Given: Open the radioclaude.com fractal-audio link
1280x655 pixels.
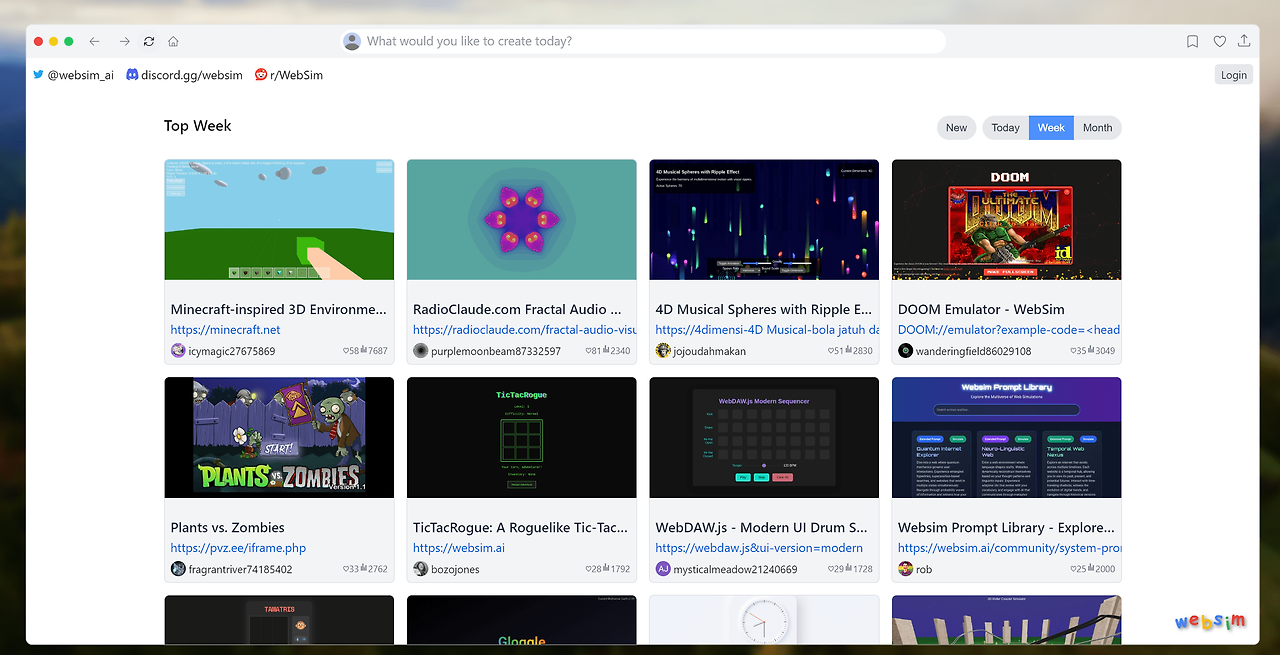Looking at the screenshot, I should (x=524, y=329).
